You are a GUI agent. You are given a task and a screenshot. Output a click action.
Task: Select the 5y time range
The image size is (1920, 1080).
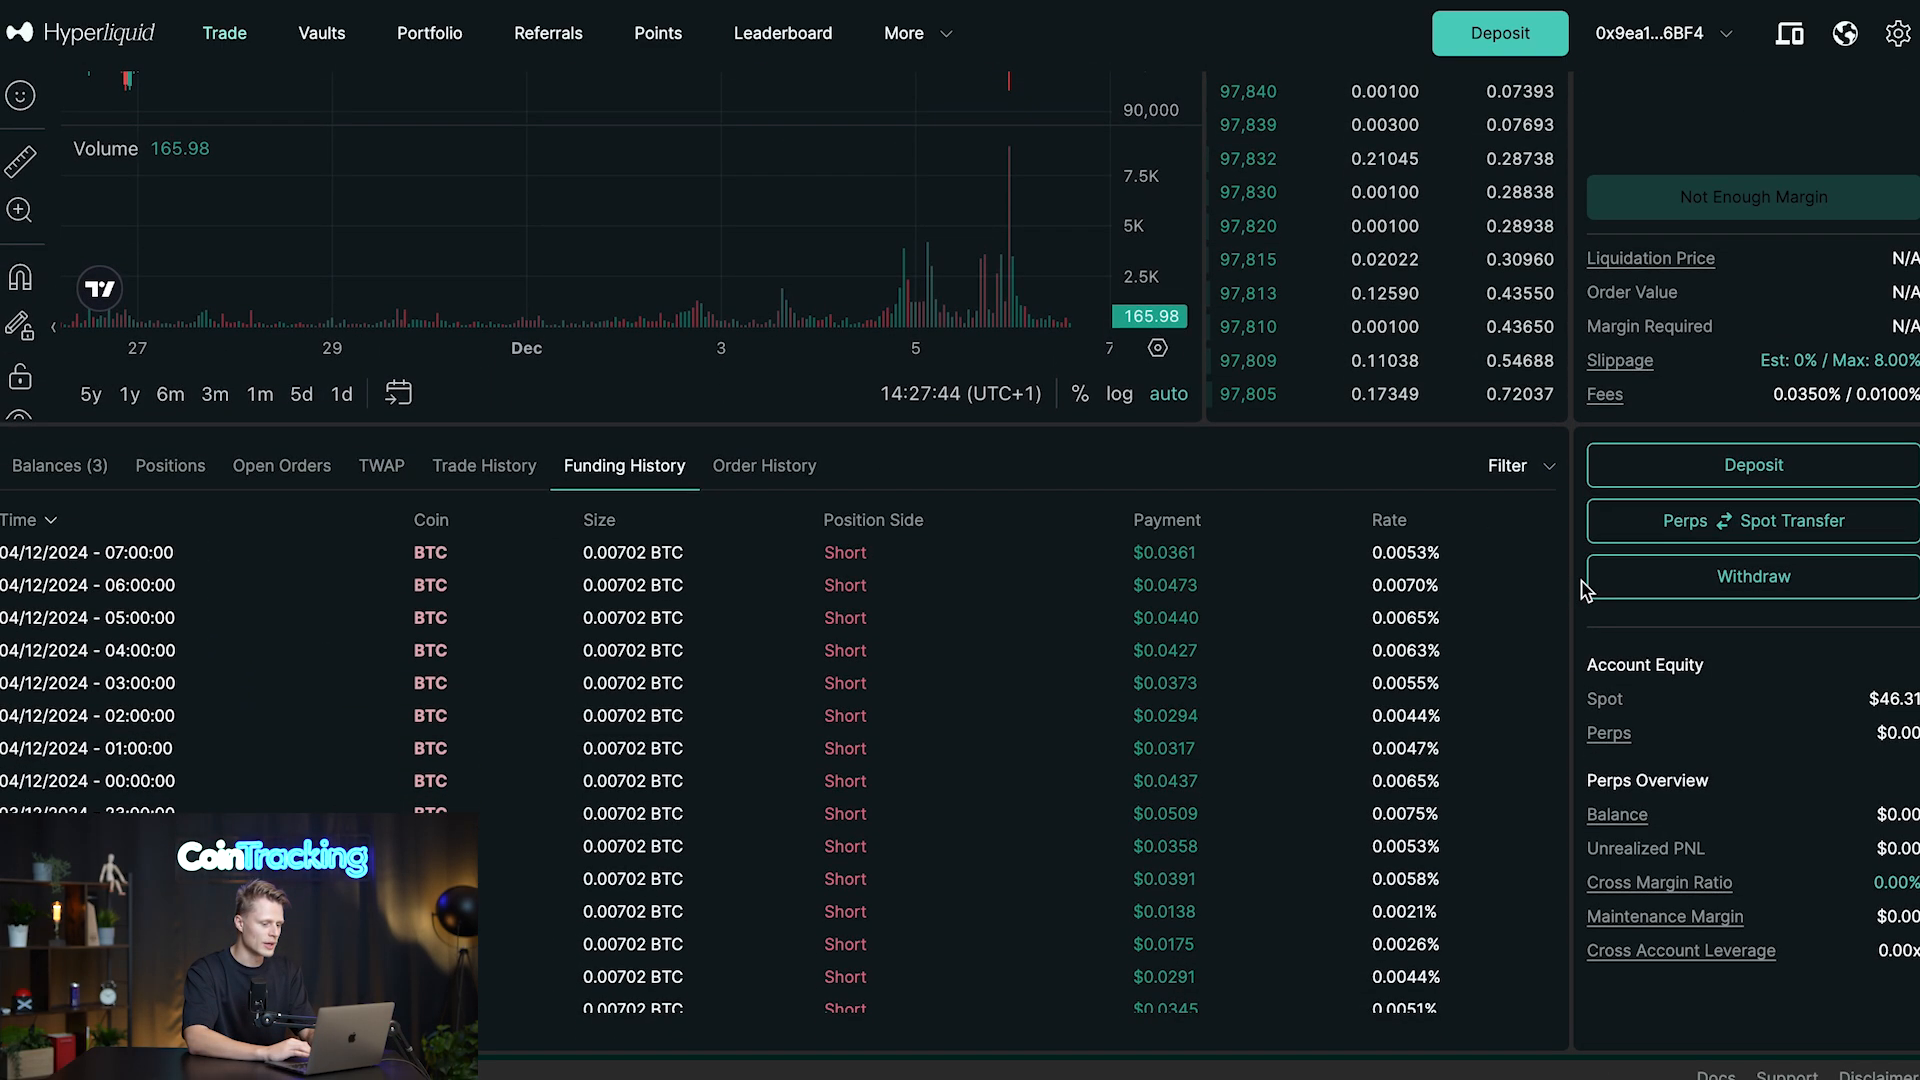90,394
